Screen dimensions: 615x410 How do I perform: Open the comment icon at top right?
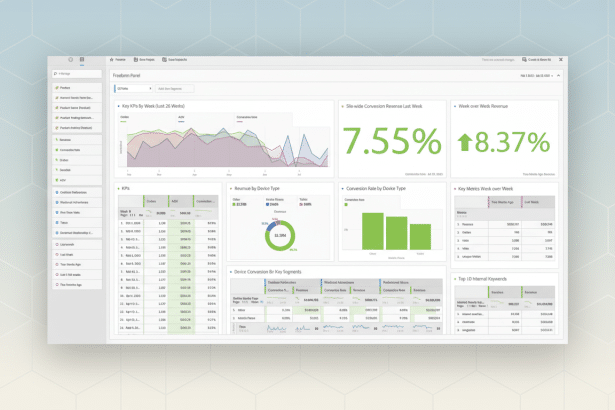524,60
